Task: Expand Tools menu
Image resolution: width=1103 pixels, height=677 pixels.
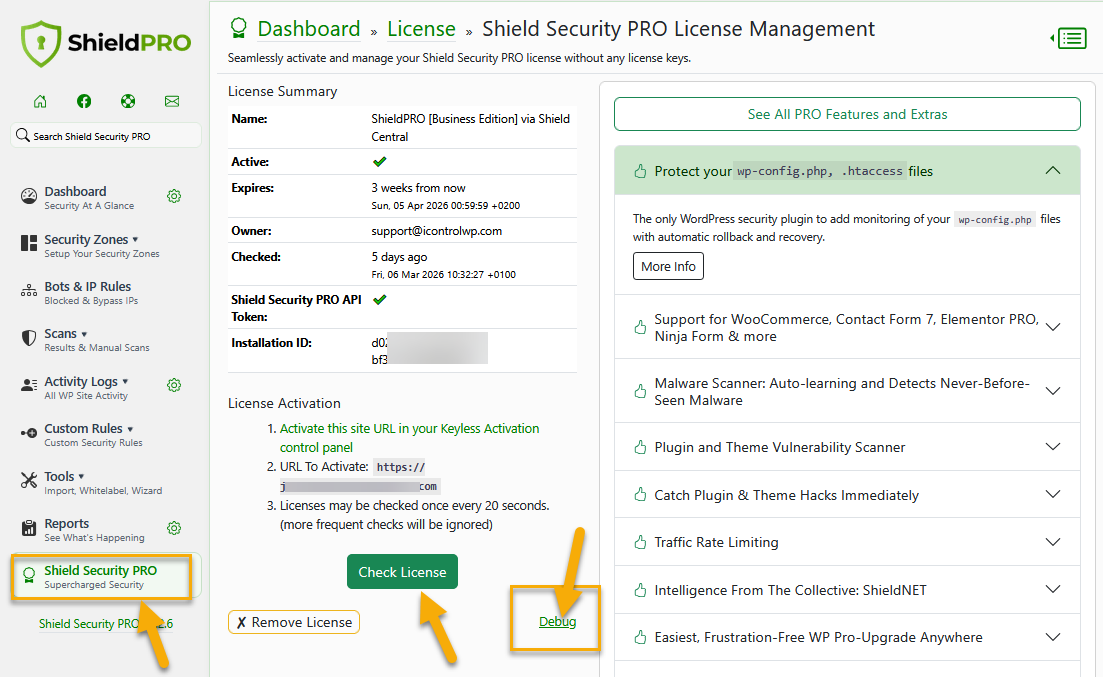Action: click(x=103, y=482)
